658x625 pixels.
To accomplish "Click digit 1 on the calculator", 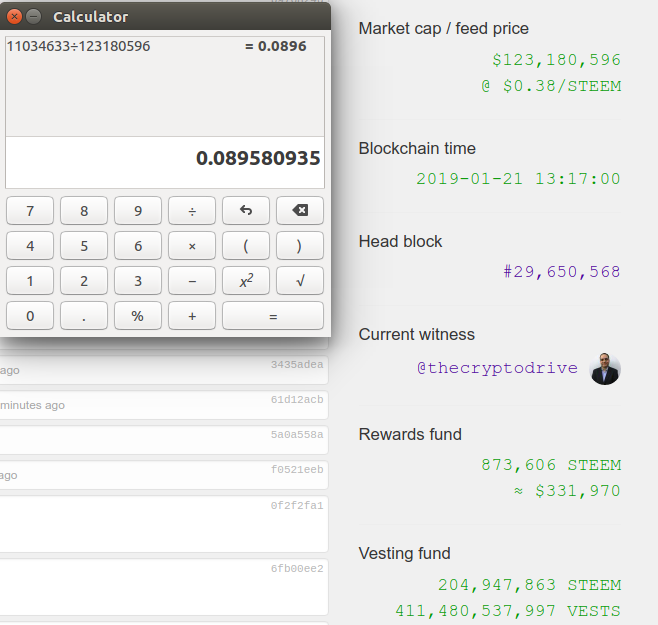I will tap(30, 280).
